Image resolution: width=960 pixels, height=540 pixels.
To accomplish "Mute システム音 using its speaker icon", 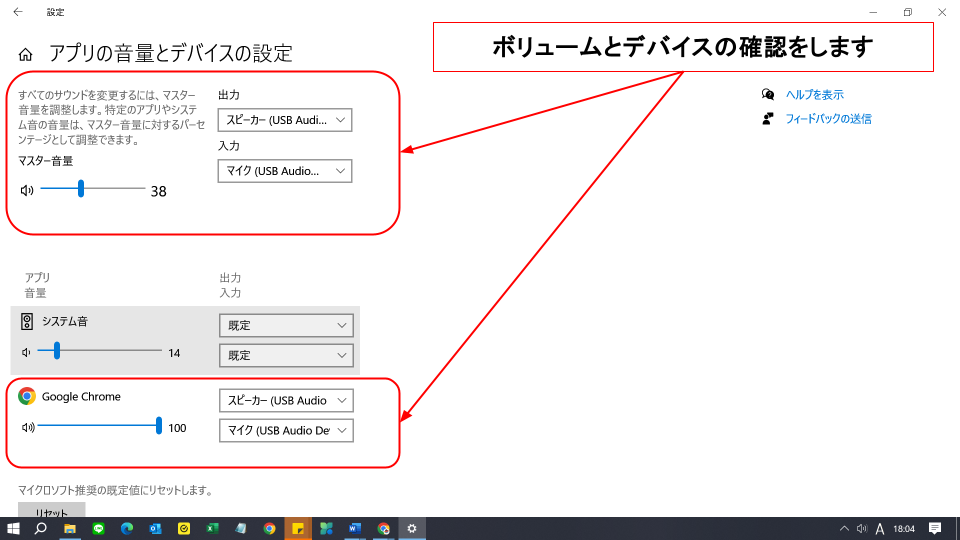I will (27, 352).
